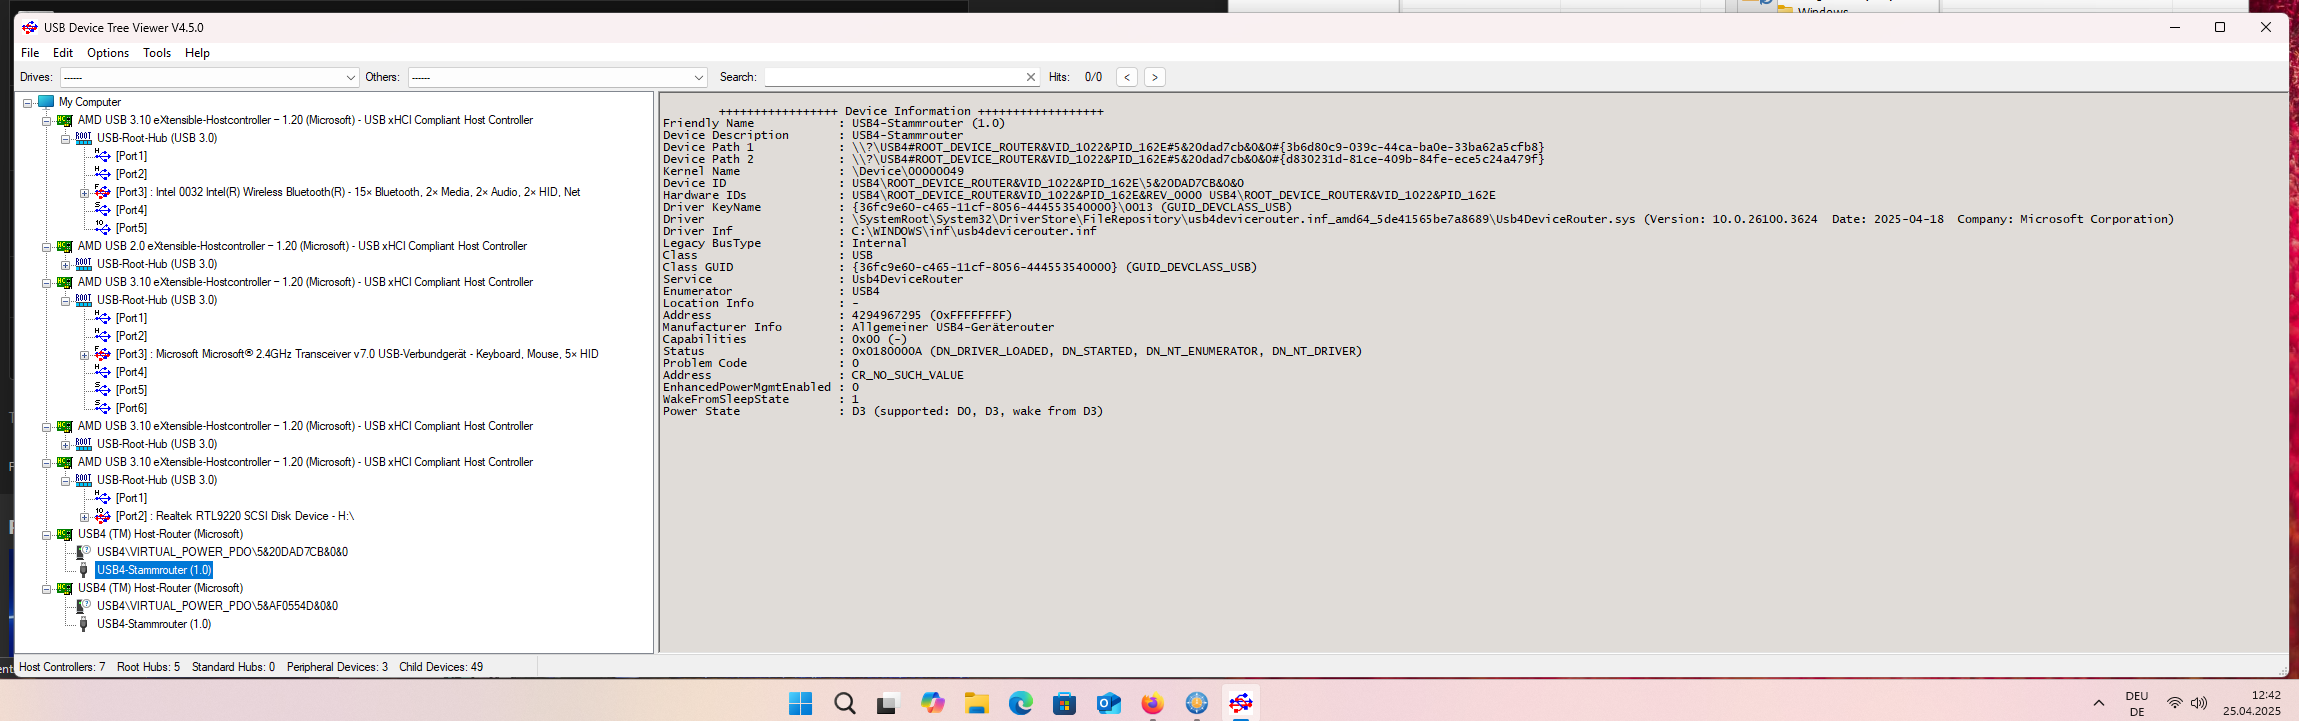Clear the search box with X
This screenshot has height=721, width=2299.
tap(1031, 77)
